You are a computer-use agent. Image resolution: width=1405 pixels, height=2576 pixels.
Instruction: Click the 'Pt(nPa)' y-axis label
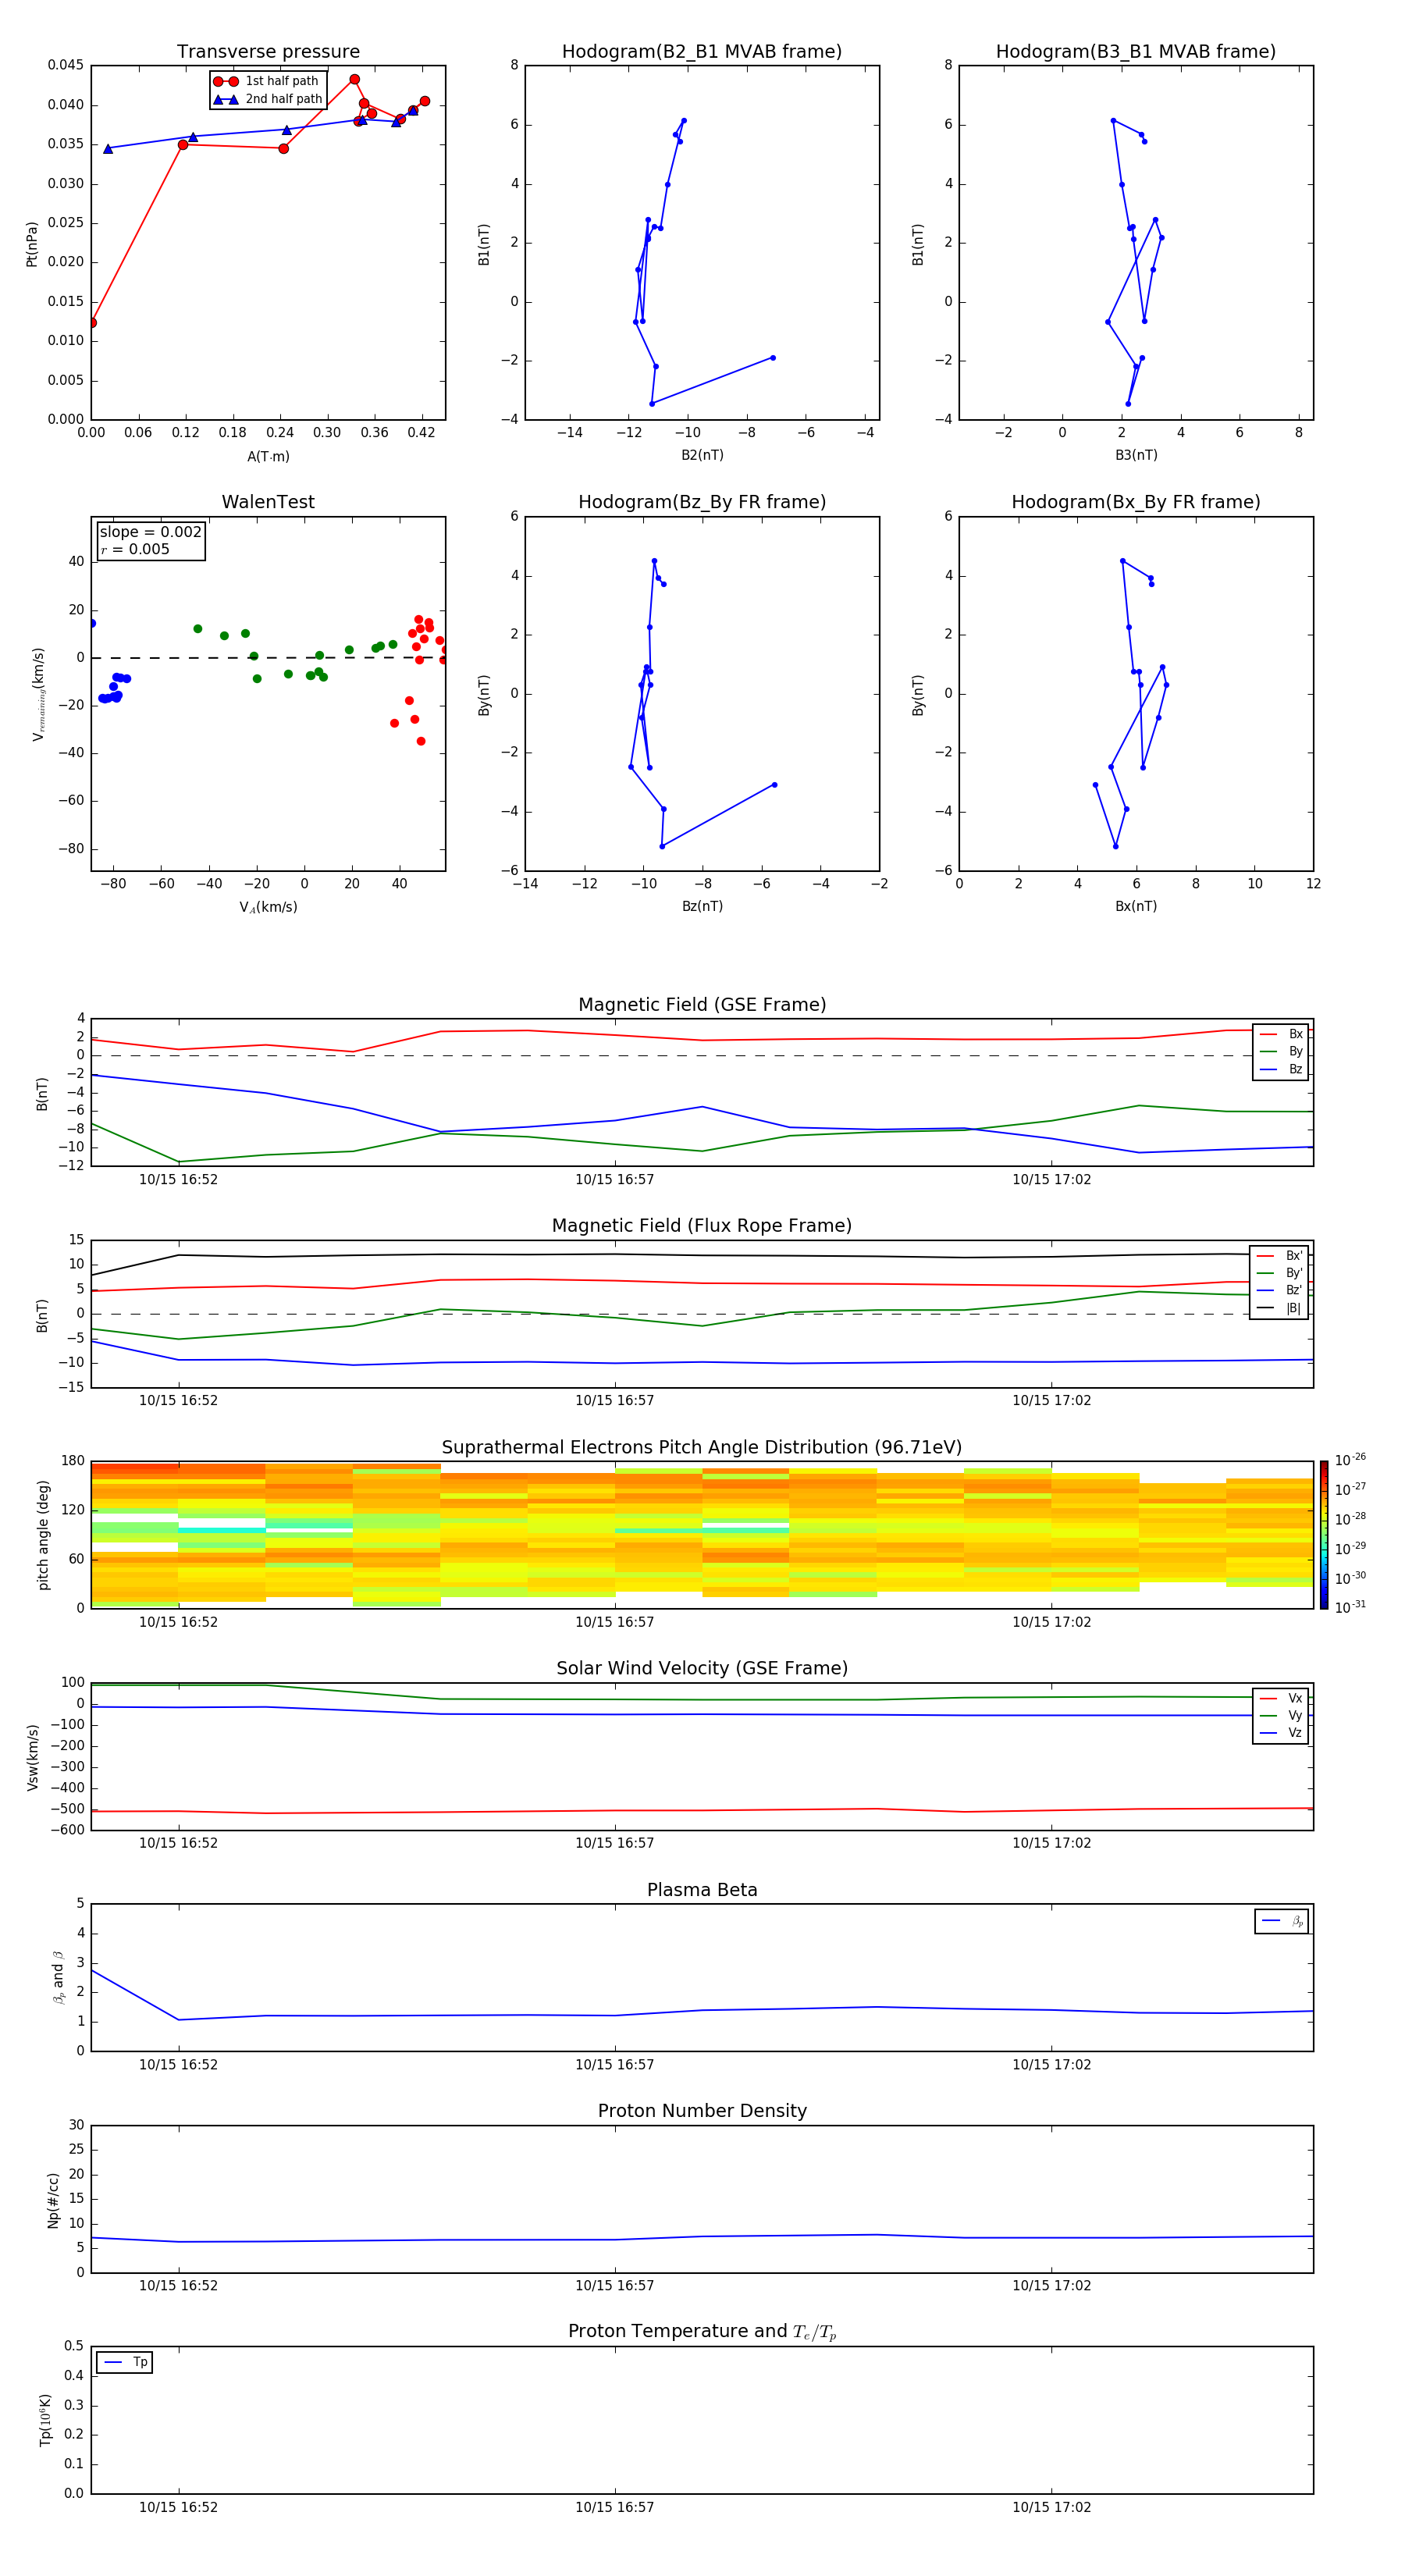32,244
